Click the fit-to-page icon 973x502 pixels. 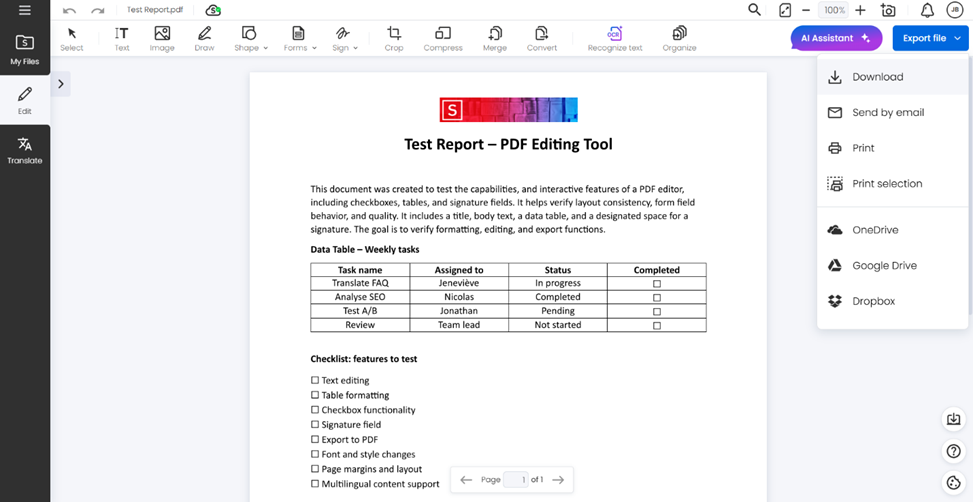point(785,11)
